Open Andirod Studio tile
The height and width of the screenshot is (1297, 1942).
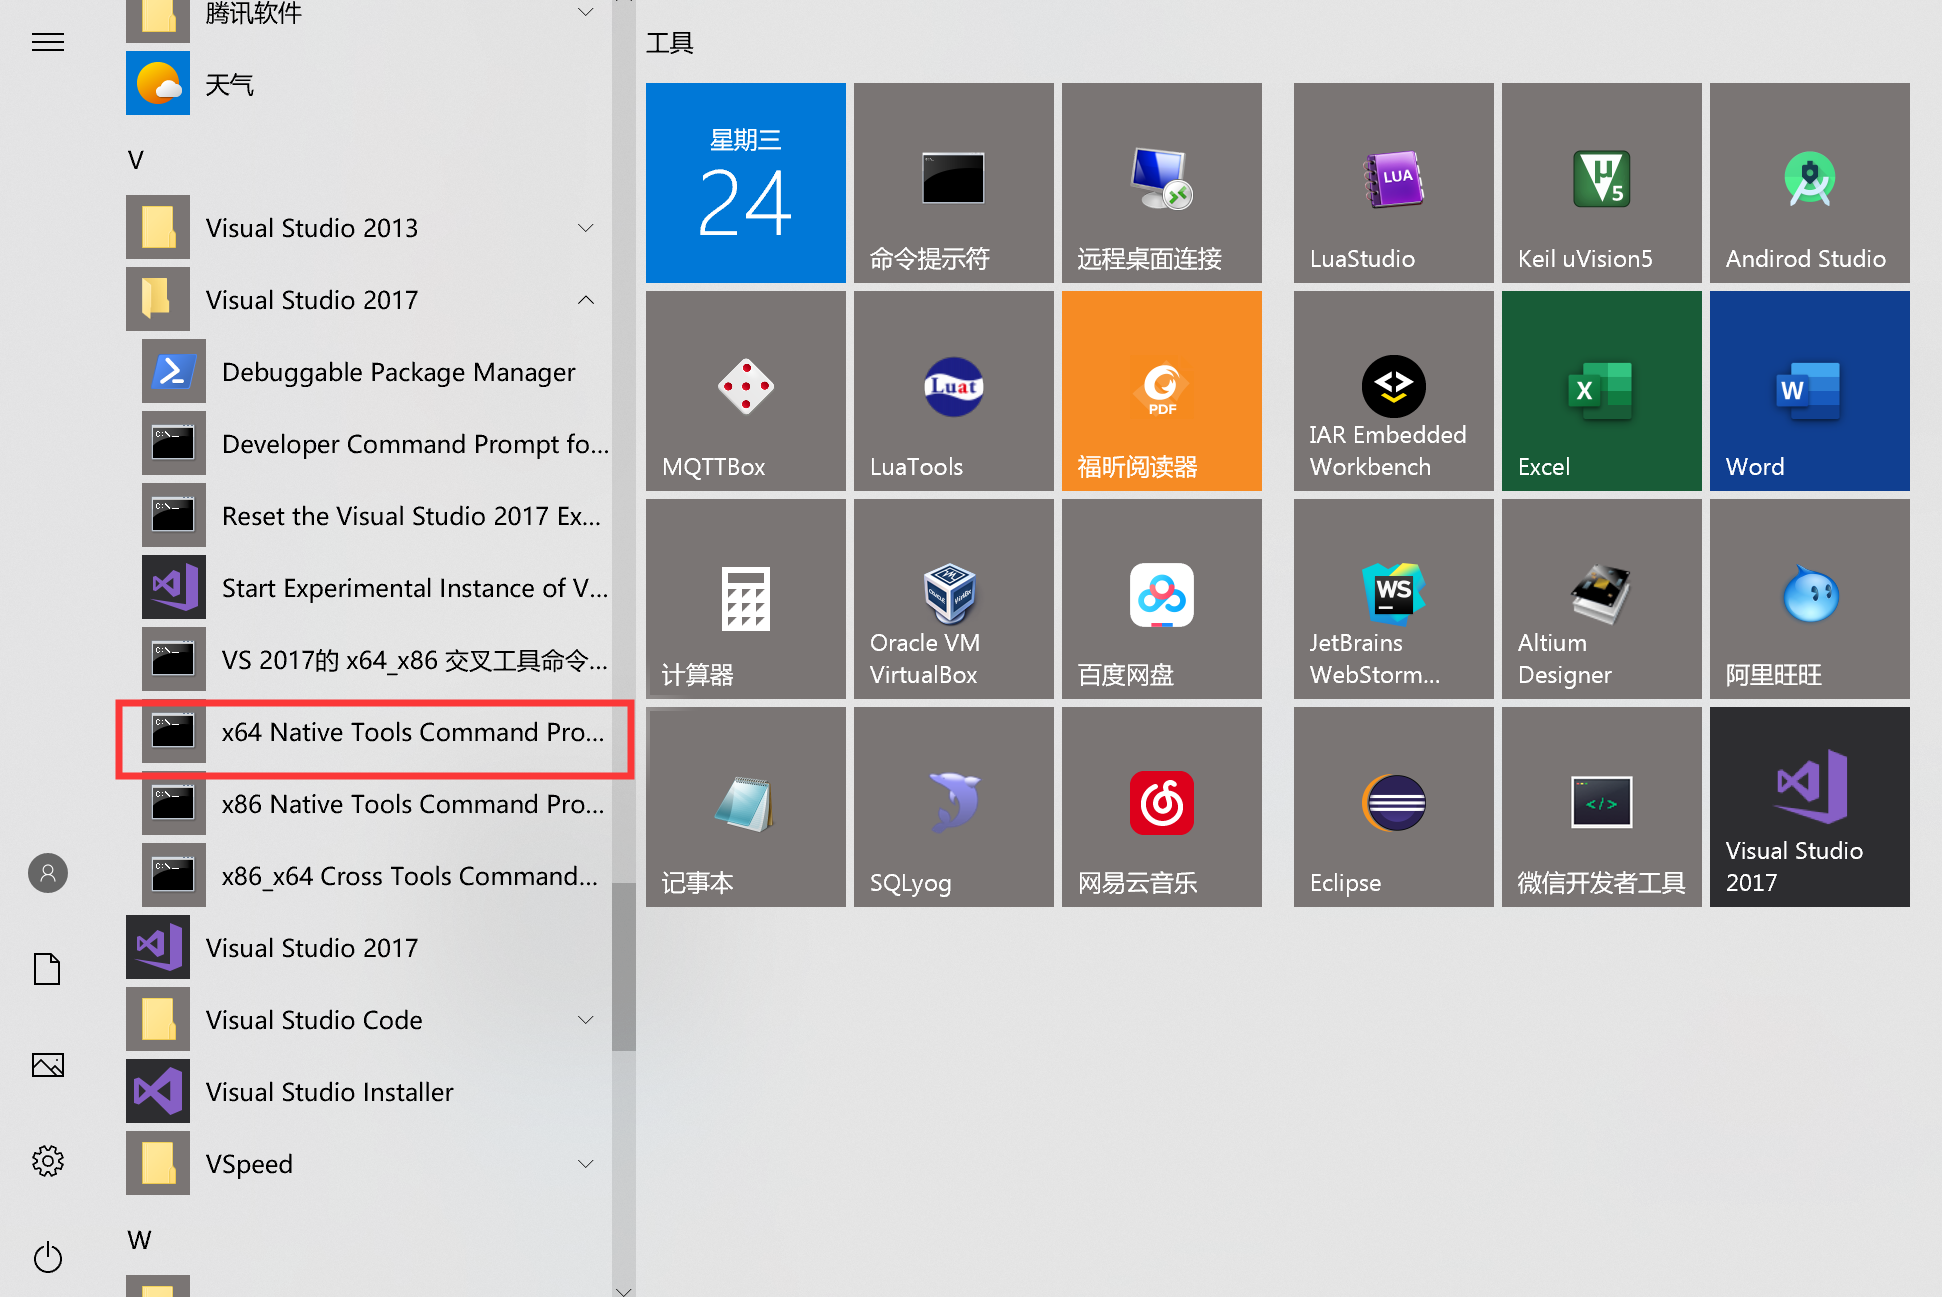coord(1809,183)
